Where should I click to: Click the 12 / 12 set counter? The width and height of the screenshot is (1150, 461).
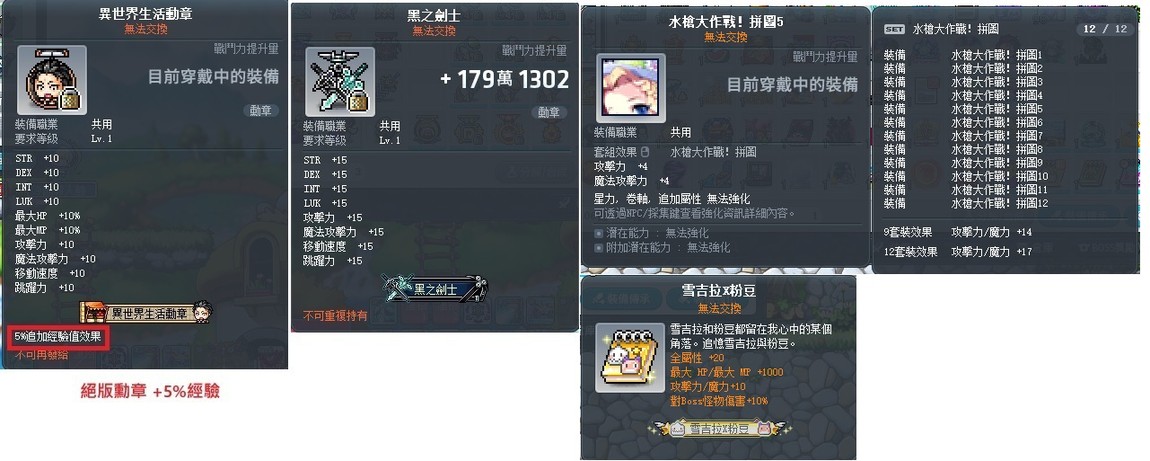(1104, 29)
